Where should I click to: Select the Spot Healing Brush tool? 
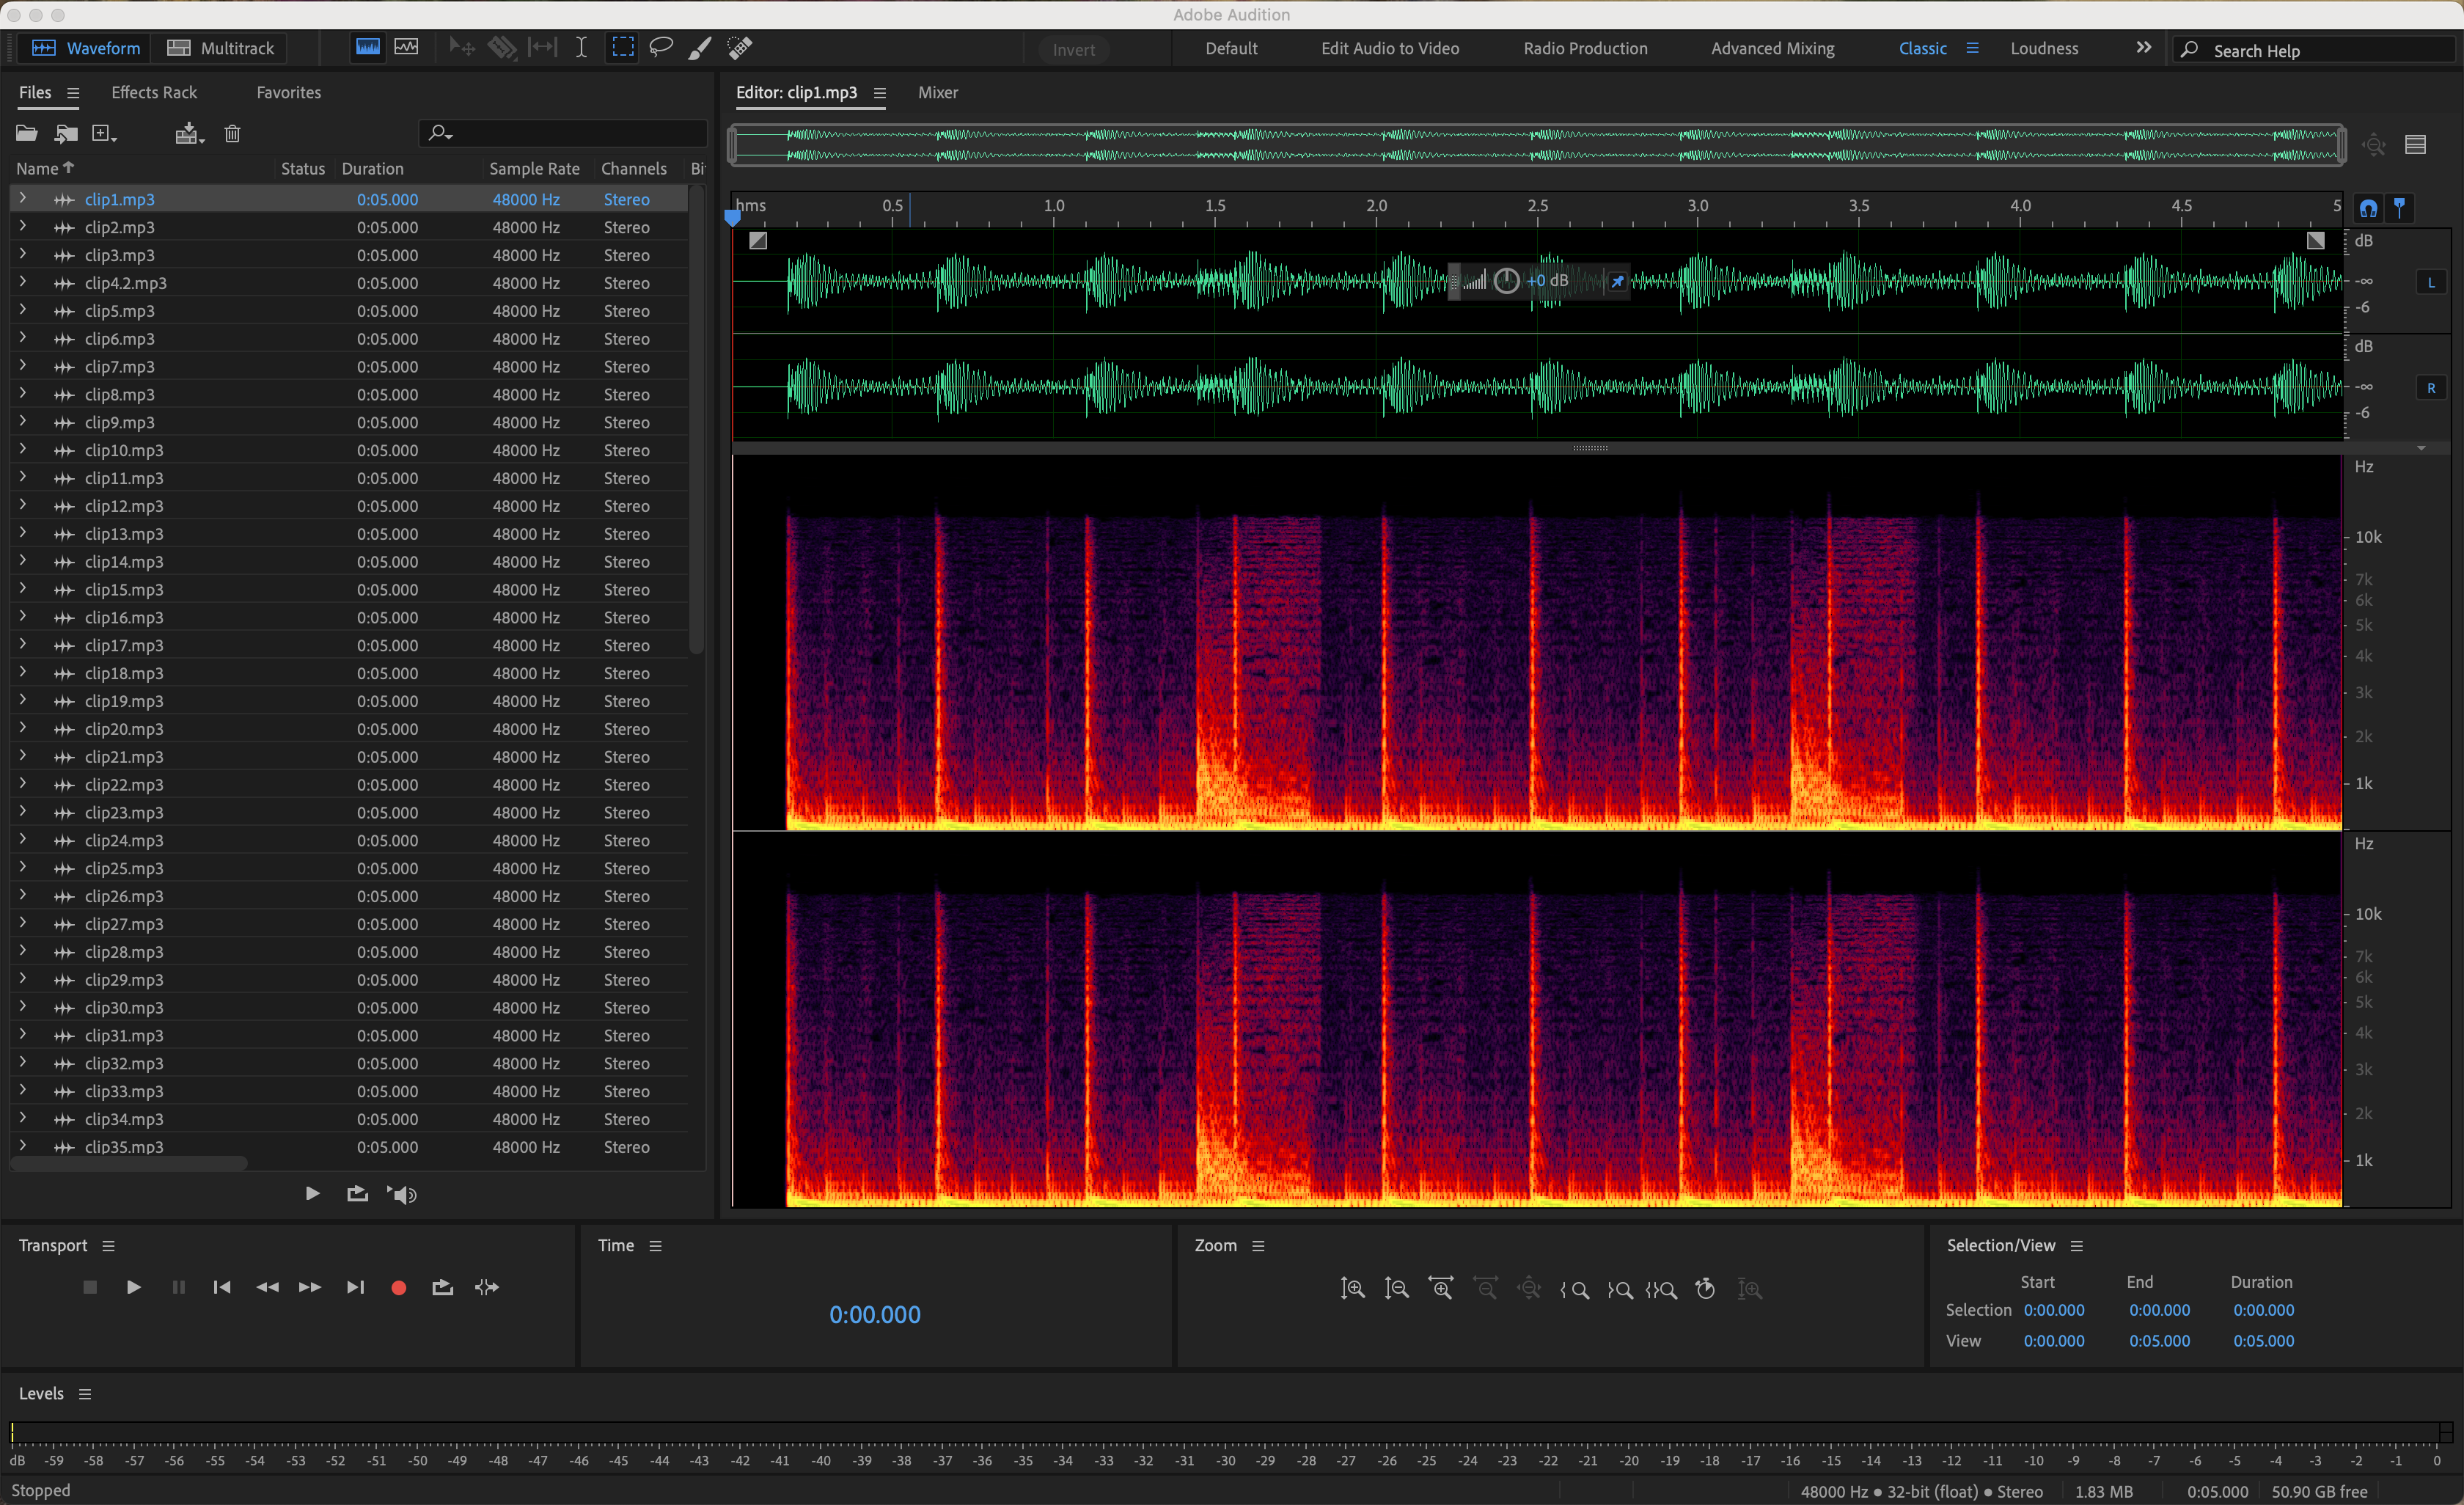pos(739,47)
